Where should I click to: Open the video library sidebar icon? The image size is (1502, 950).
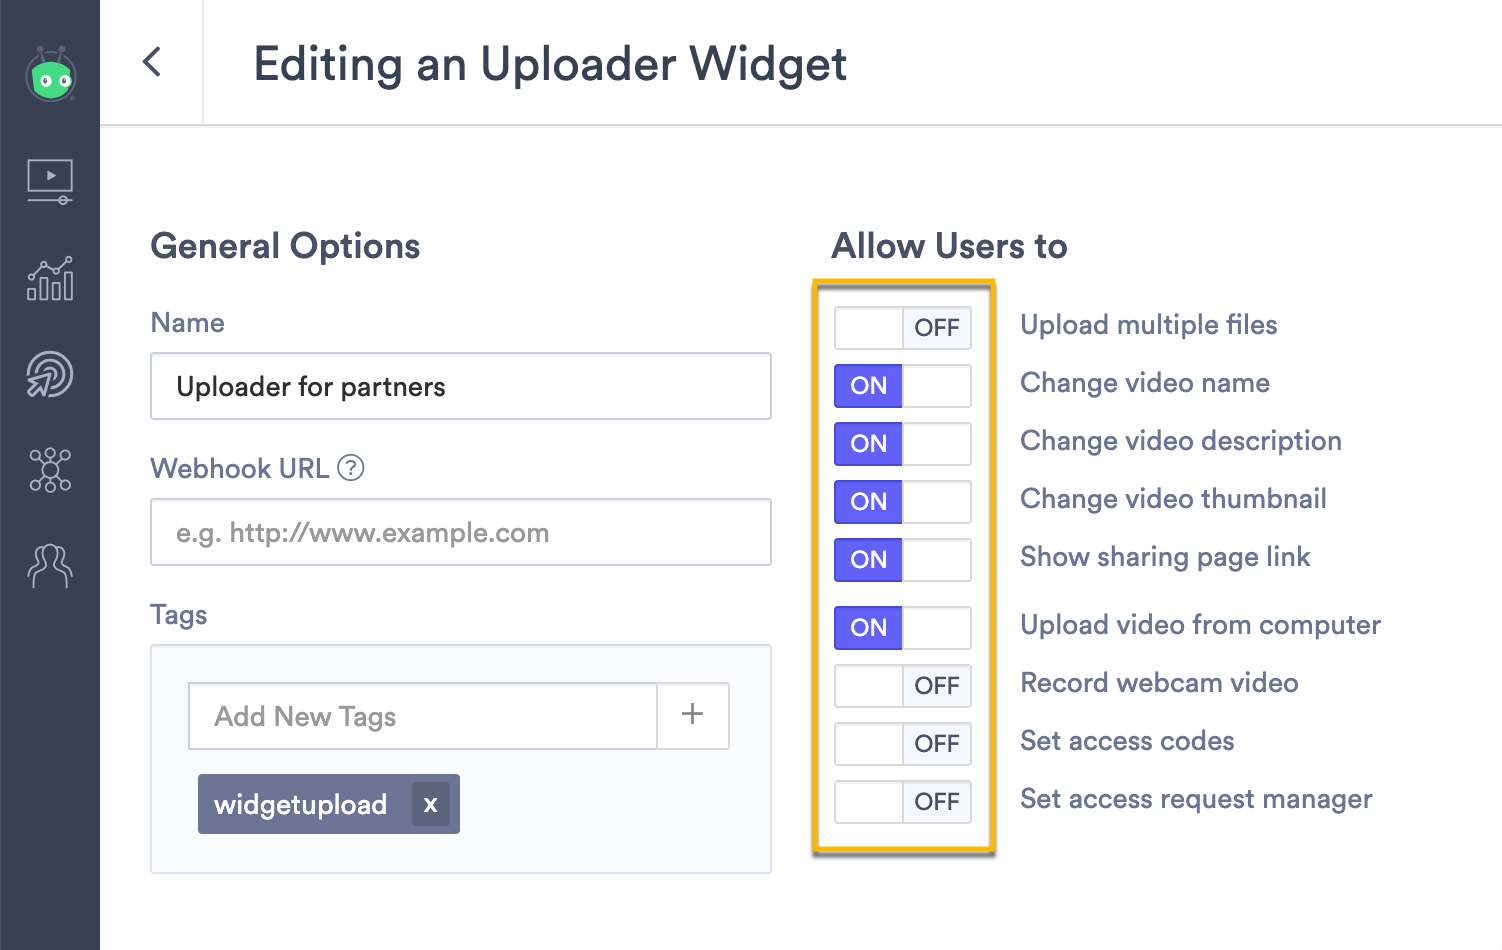coord(50,182)
